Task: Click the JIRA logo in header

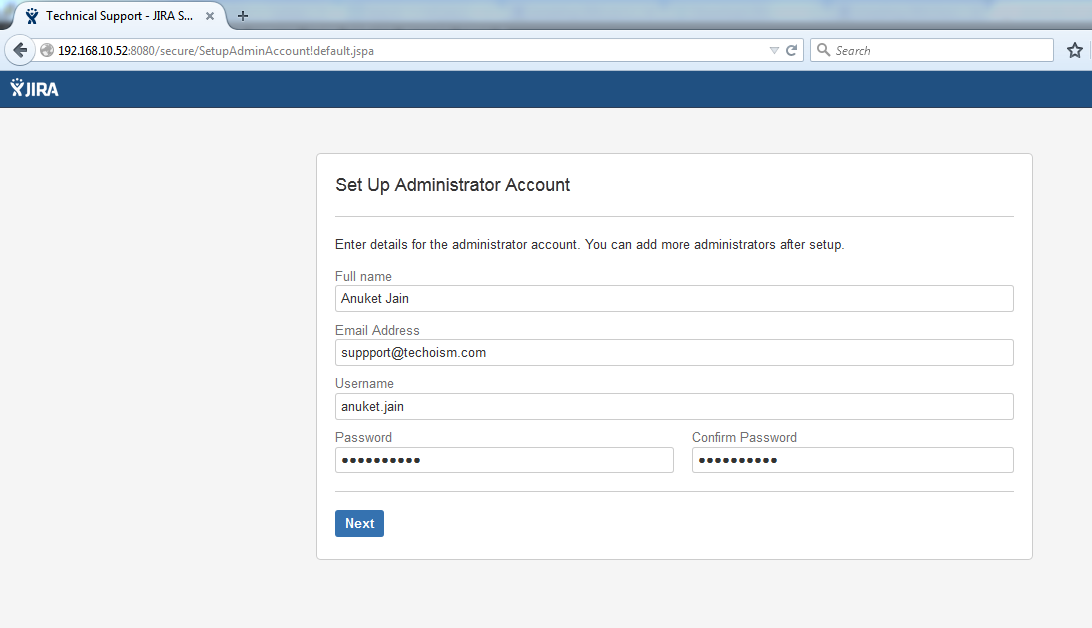Action: tap(35, 88)
